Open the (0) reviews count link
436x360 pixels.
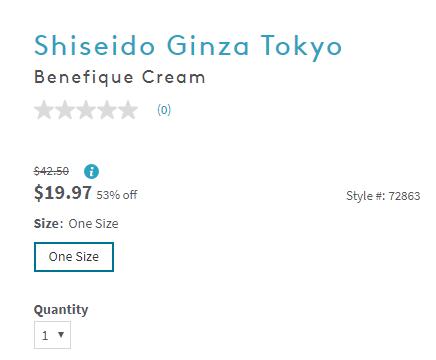coord(164,110)
